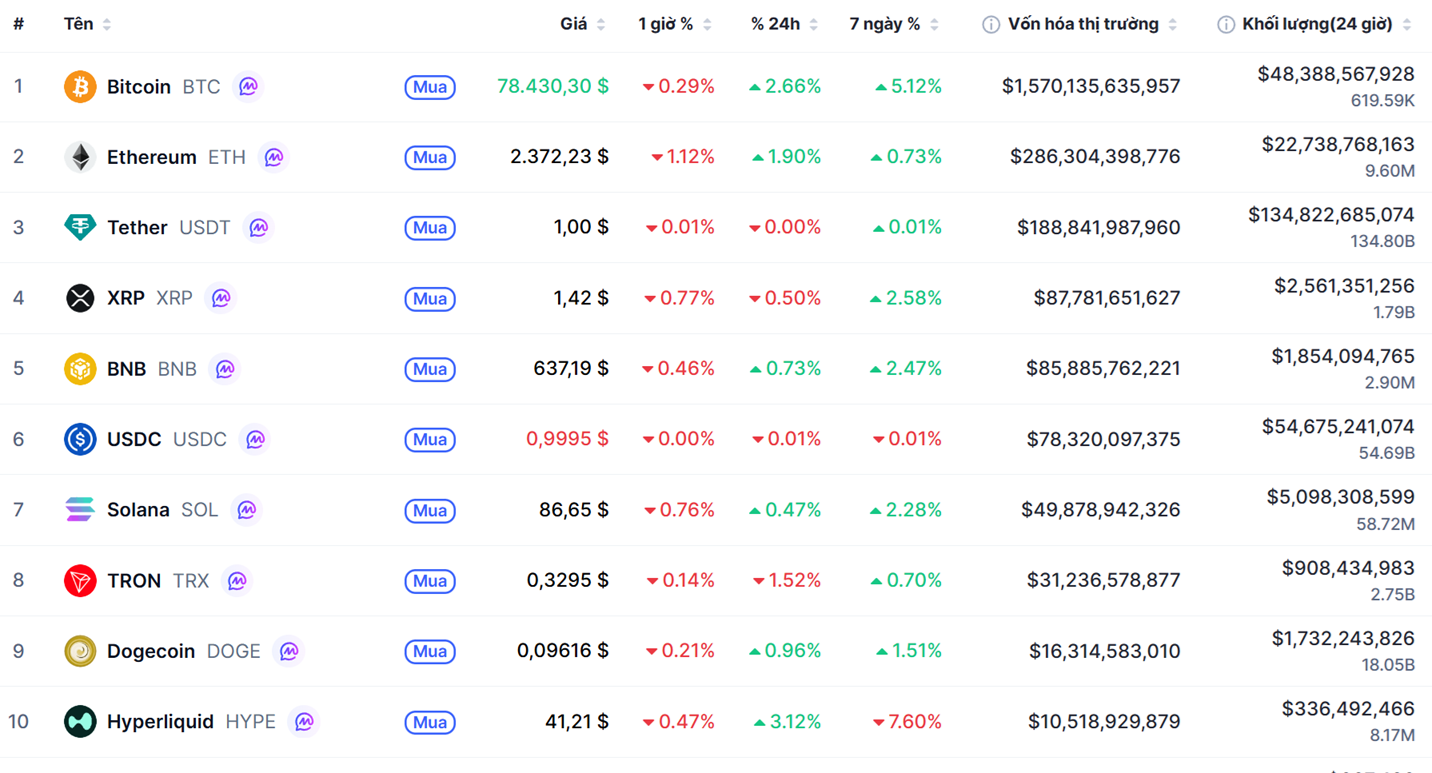Click the USDC price 0,9995 $
The width and height of the screenshot is (1432, 773).
click(567, 439)
